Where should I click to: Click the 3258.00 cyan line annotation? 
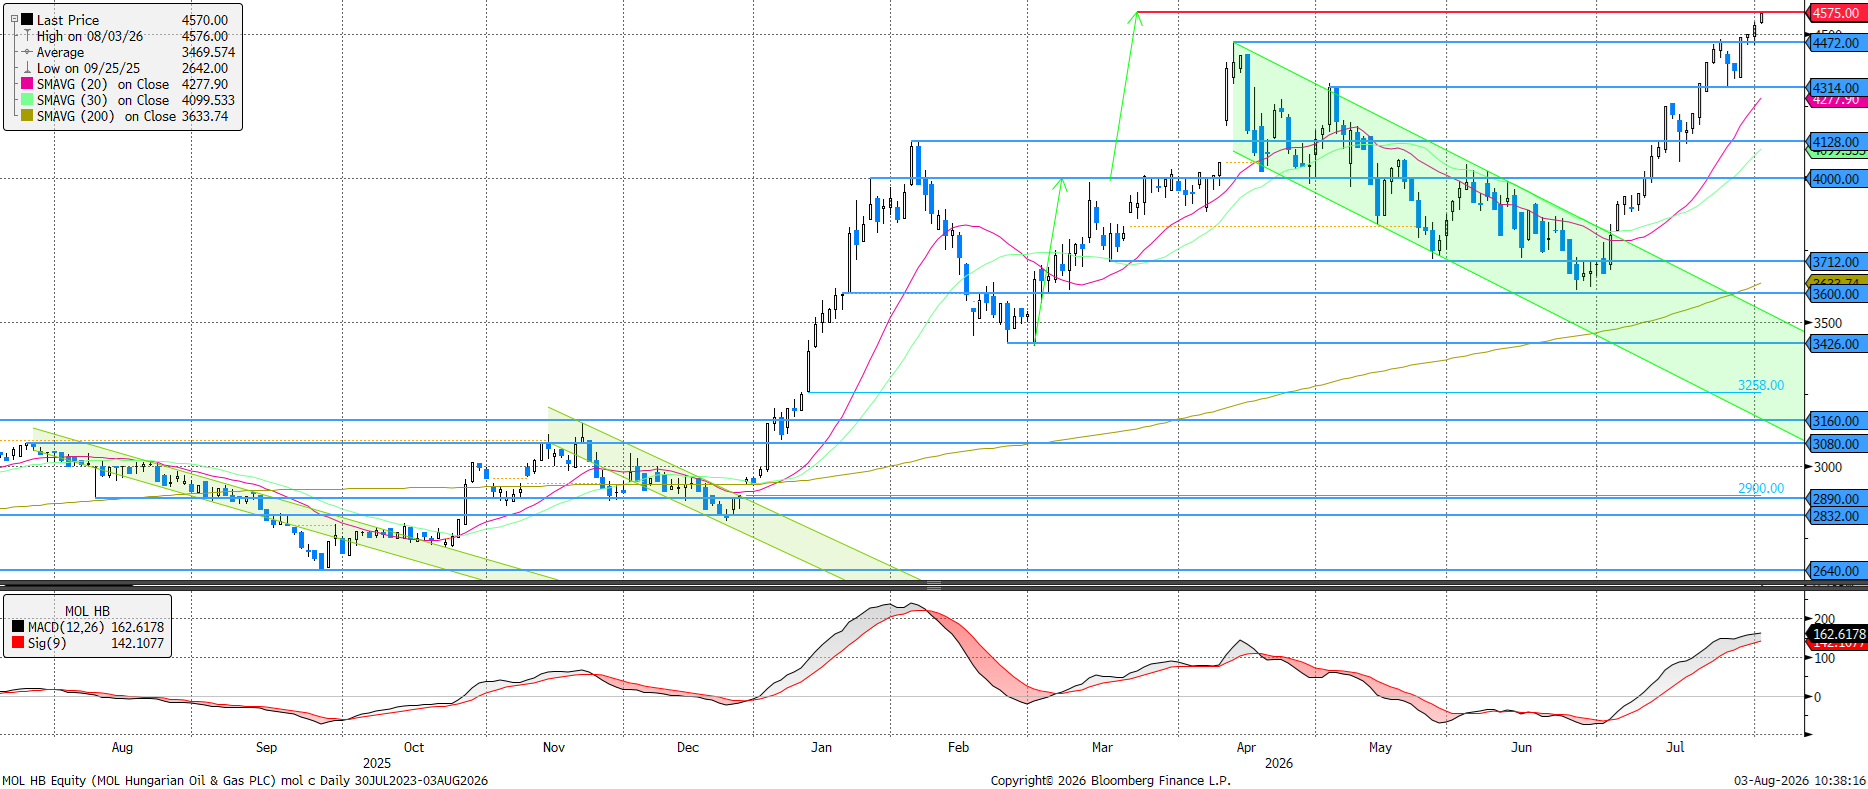(x=1760, y=385)
